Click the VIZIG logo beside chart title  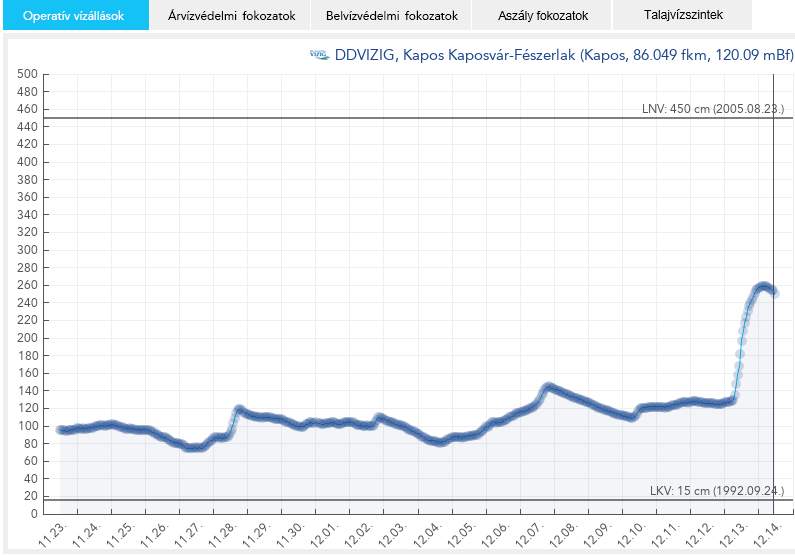pos(320,56)
